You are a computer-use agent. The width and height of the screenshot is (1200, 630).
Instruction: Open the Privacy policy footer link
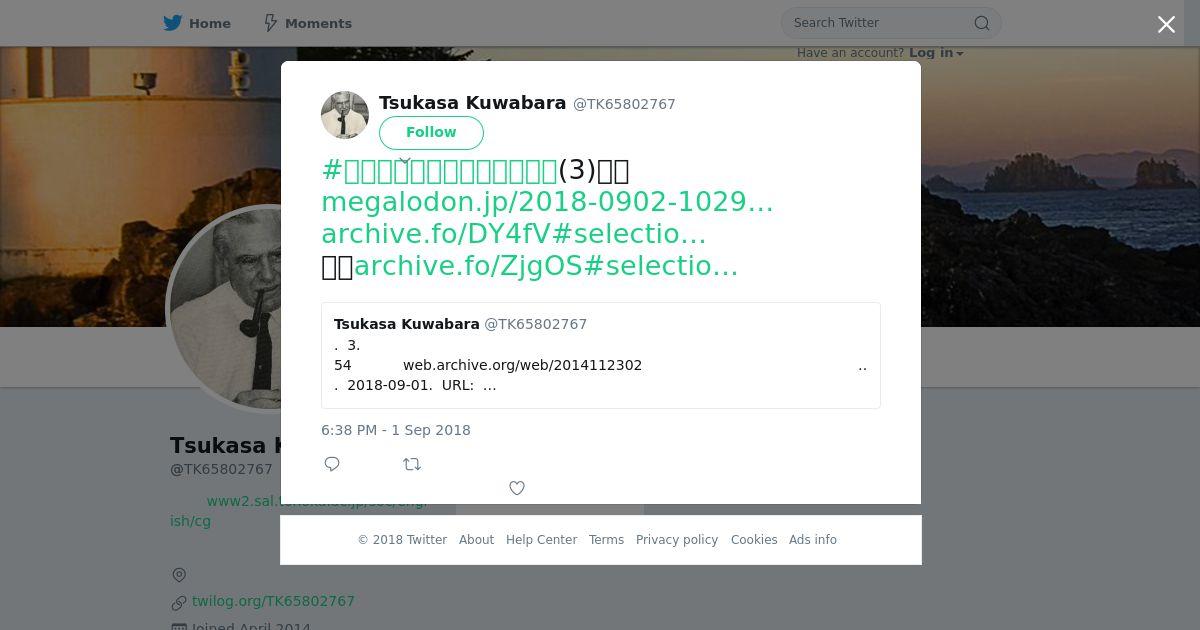coord(677,540)
